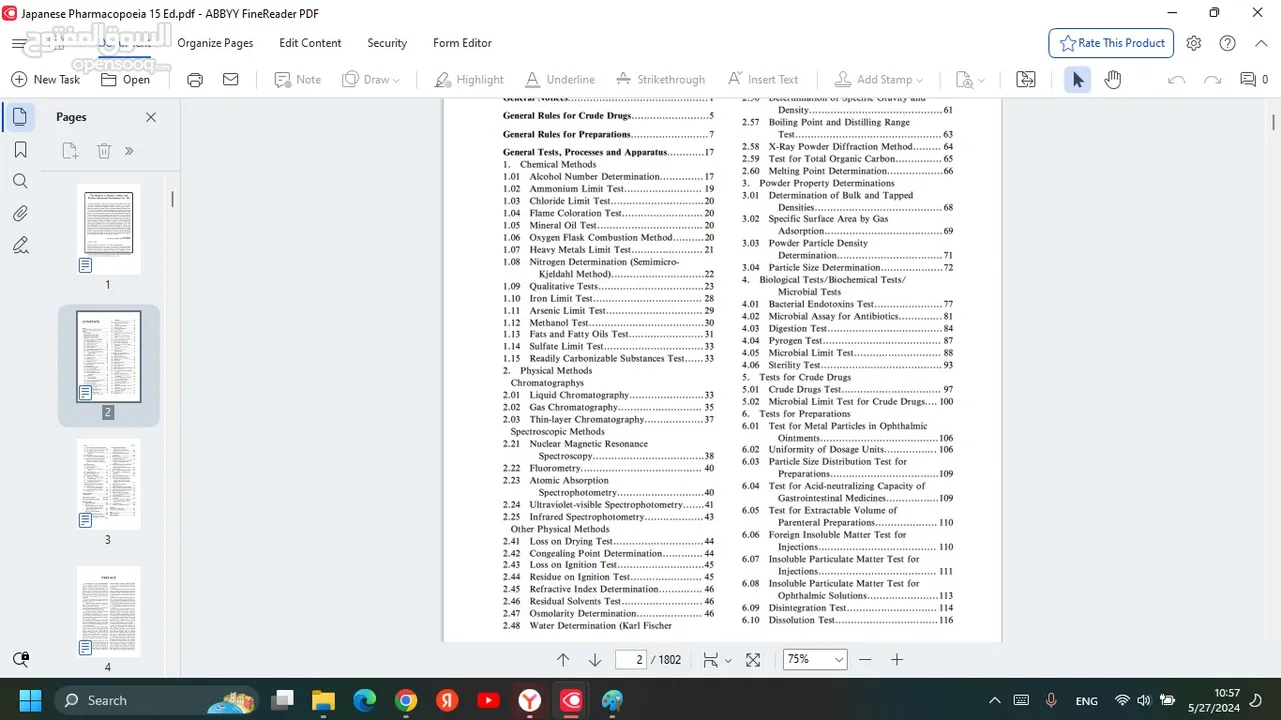
Task: Switch to Organize Pages tab
Action: coord(215,43)
